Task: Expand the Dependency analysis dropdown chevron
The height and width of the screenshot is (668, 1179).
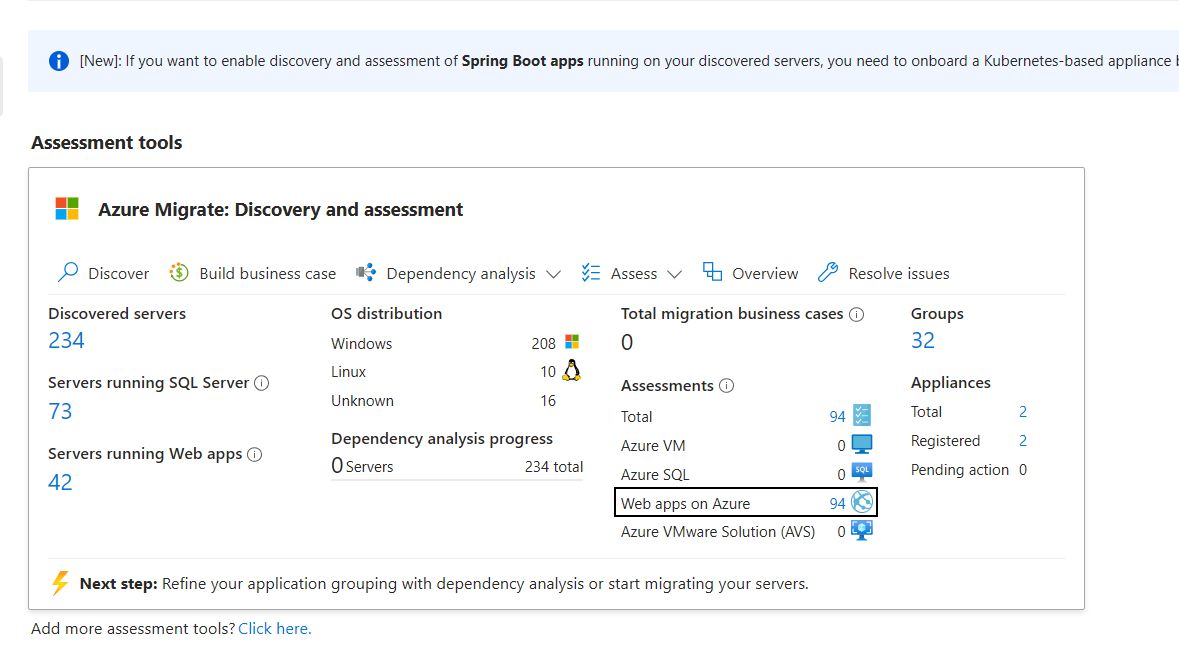Action: 554,273
